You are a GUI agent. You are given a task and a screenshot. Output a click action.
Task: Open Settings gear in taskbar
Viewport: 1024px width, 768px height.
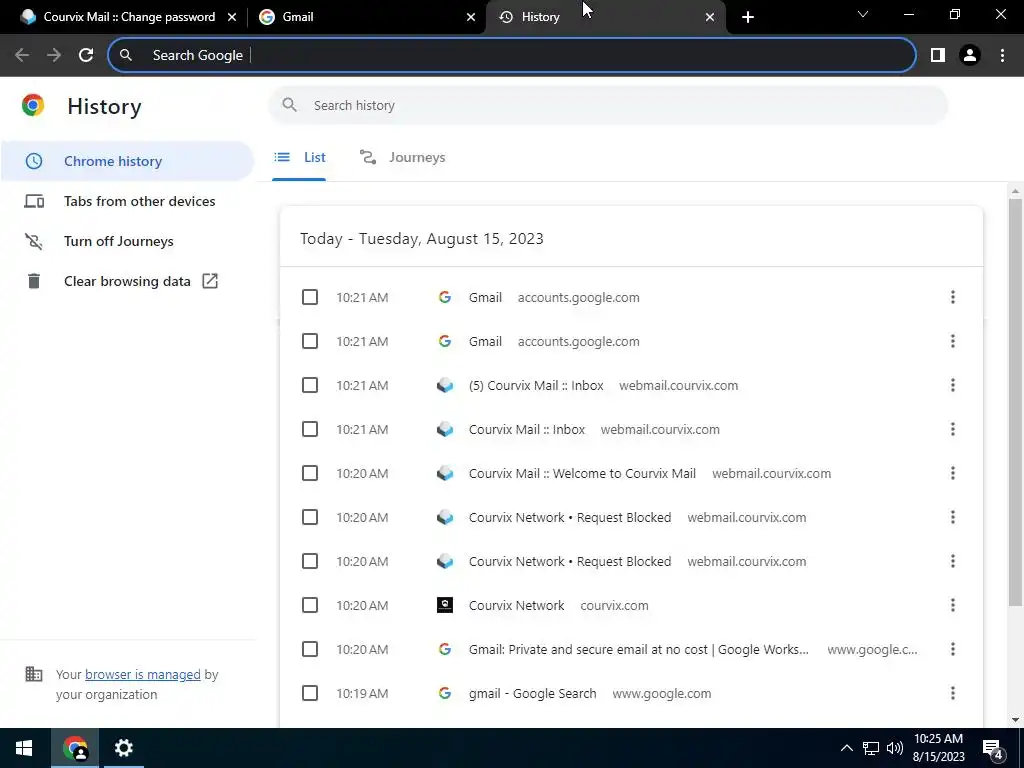coord(123,748)
